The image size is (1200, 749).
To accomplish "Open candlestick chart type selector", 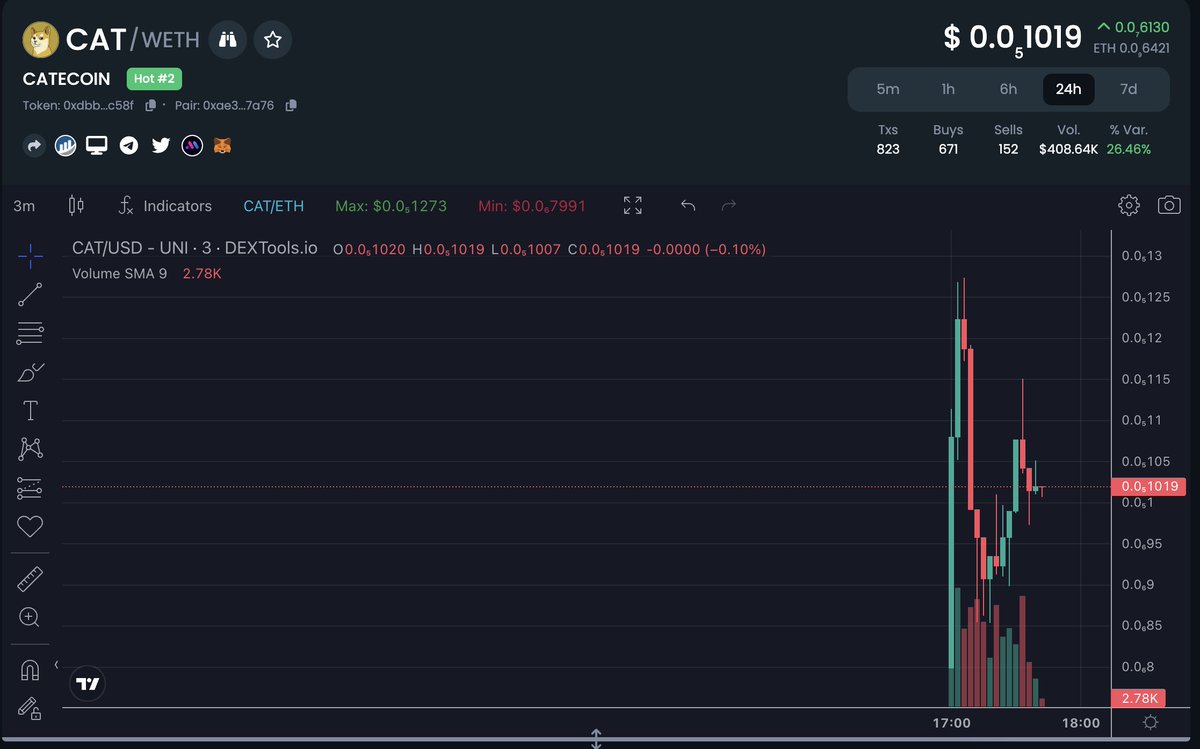I will tap(76, 206).
